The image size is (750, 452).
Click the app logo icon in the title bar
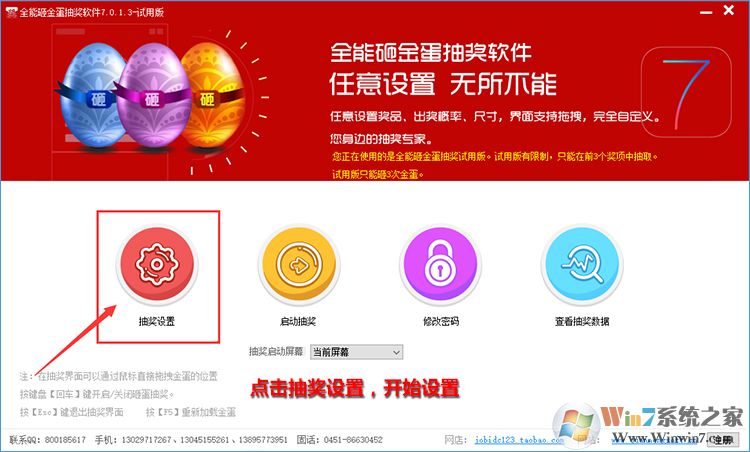11,12
